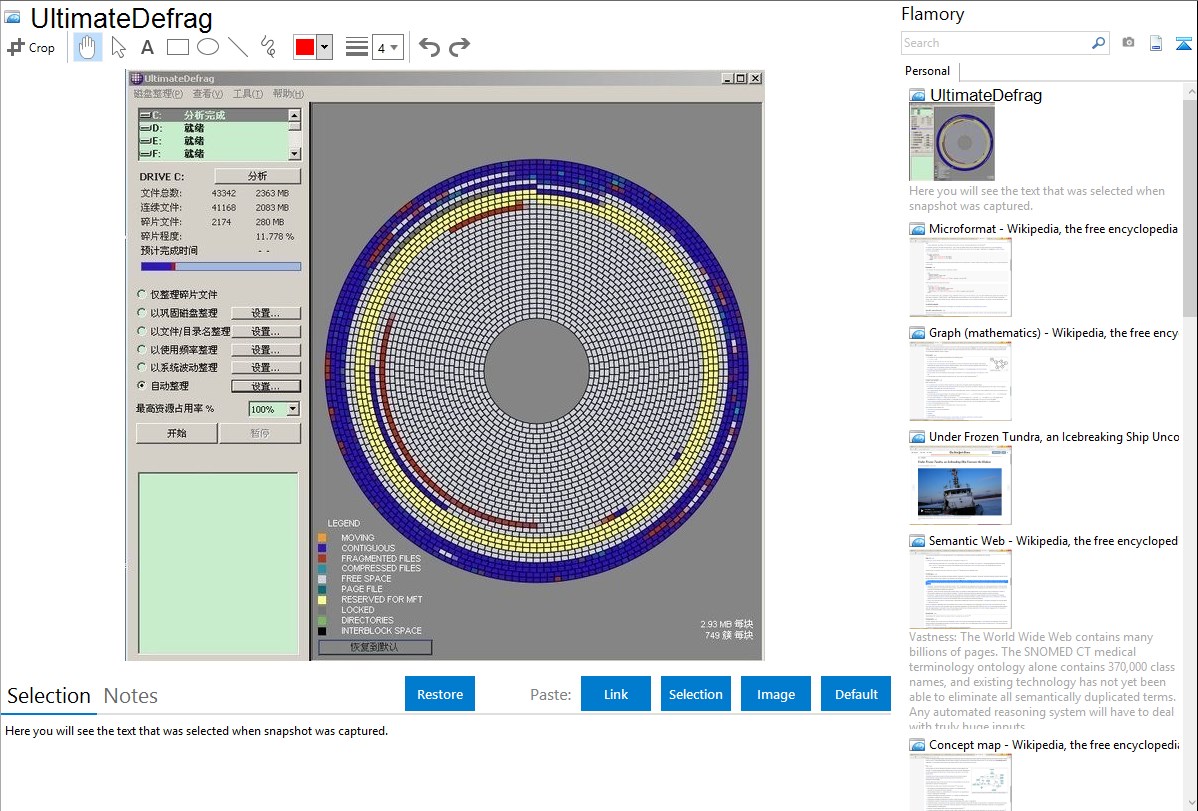Switch to the Notes tab
This screenshot has height=811, width=1198.
click(130, 696)
